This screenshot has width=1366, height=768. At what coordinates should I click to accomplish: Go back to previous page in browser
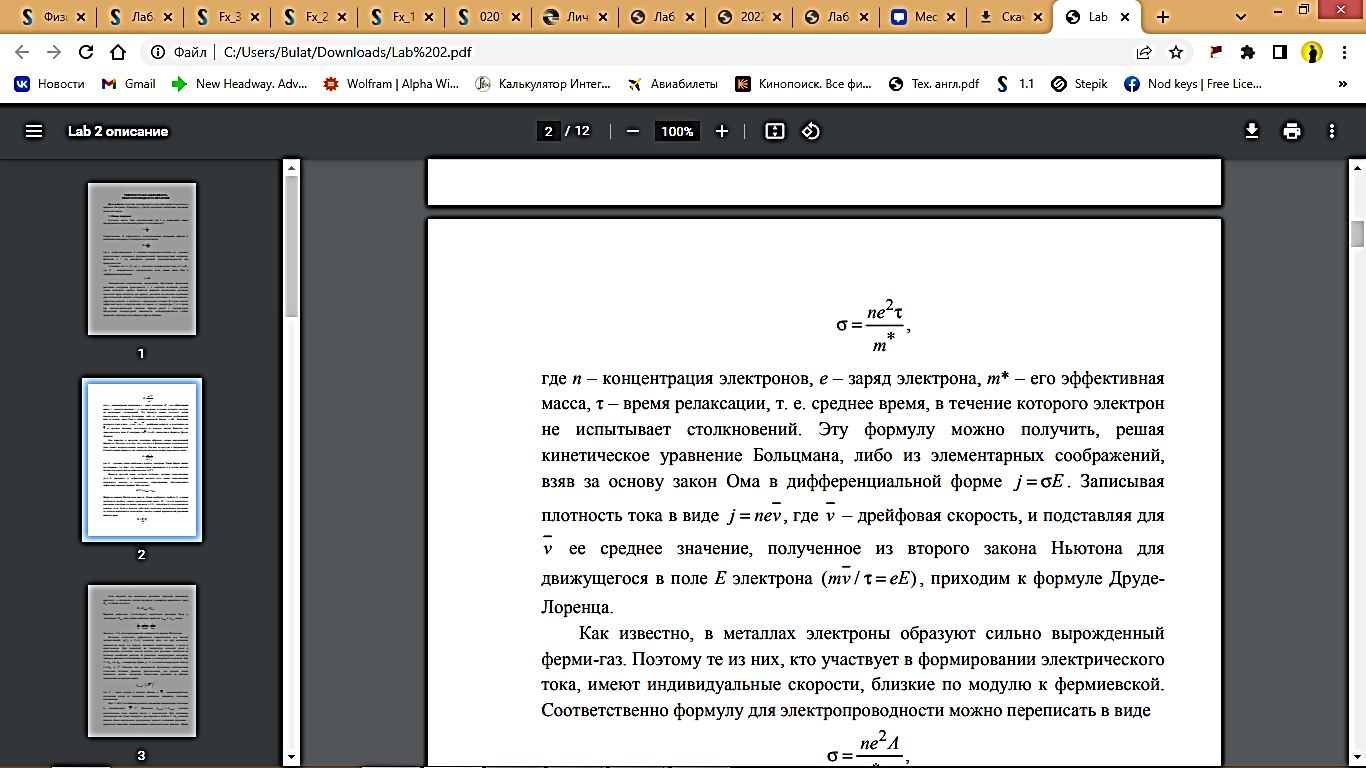click(x=22, y=52)
